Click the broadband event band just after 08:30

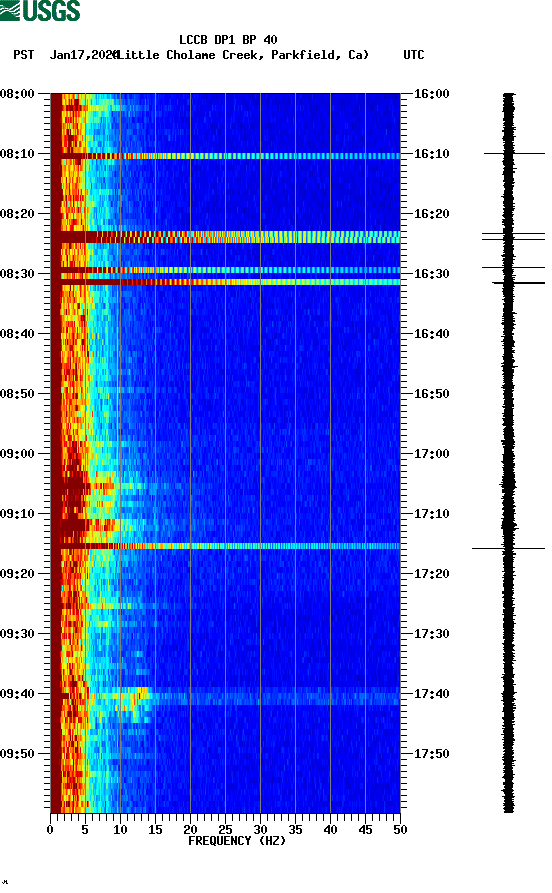225,282
